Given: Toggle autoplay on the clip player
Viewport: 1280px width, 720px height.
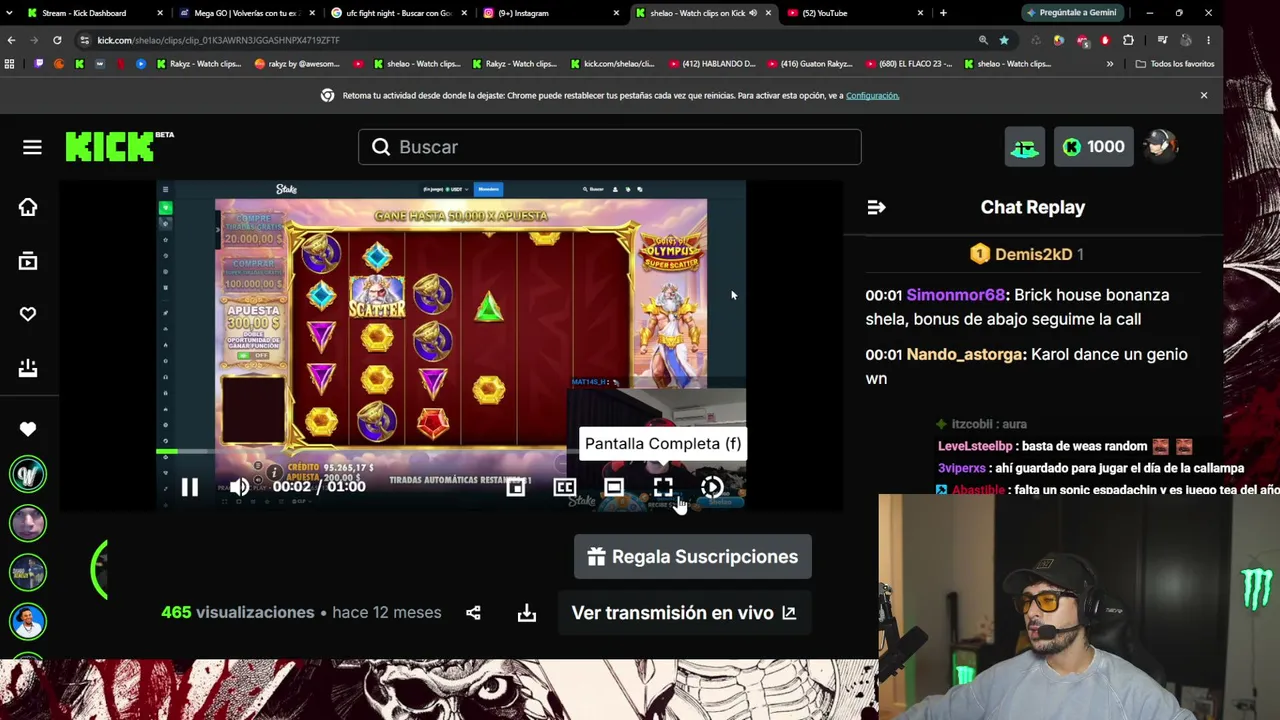Looking at the screenshot, I should point(712,487).
